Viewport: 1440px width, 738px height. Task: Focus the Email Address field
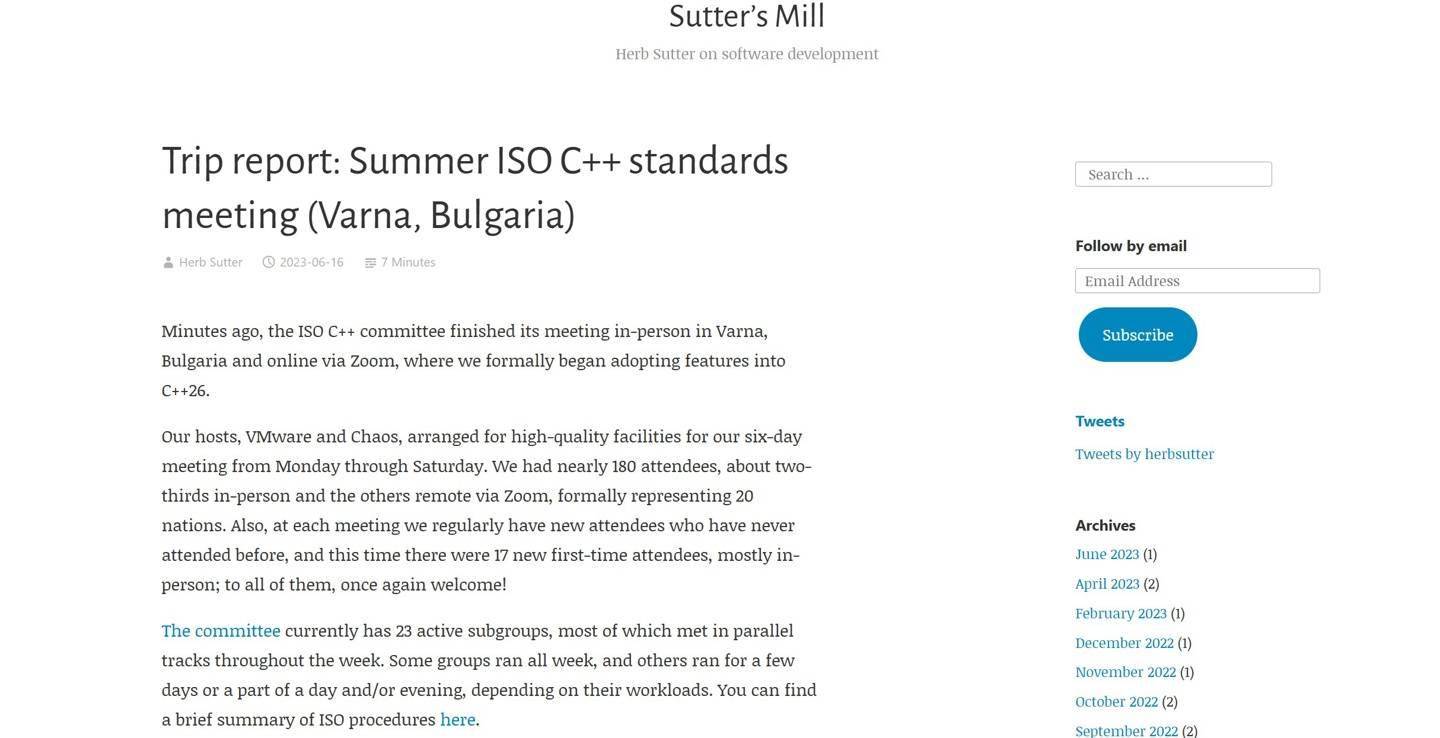1197,281
